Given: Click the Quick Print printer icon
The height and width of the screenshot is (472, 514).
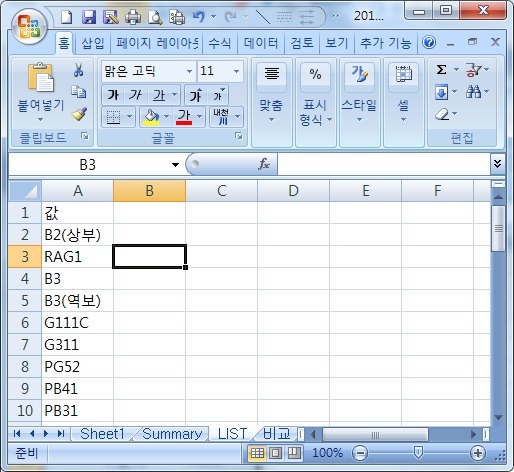Looking at the screenshot, I should [x=133, y=17].
